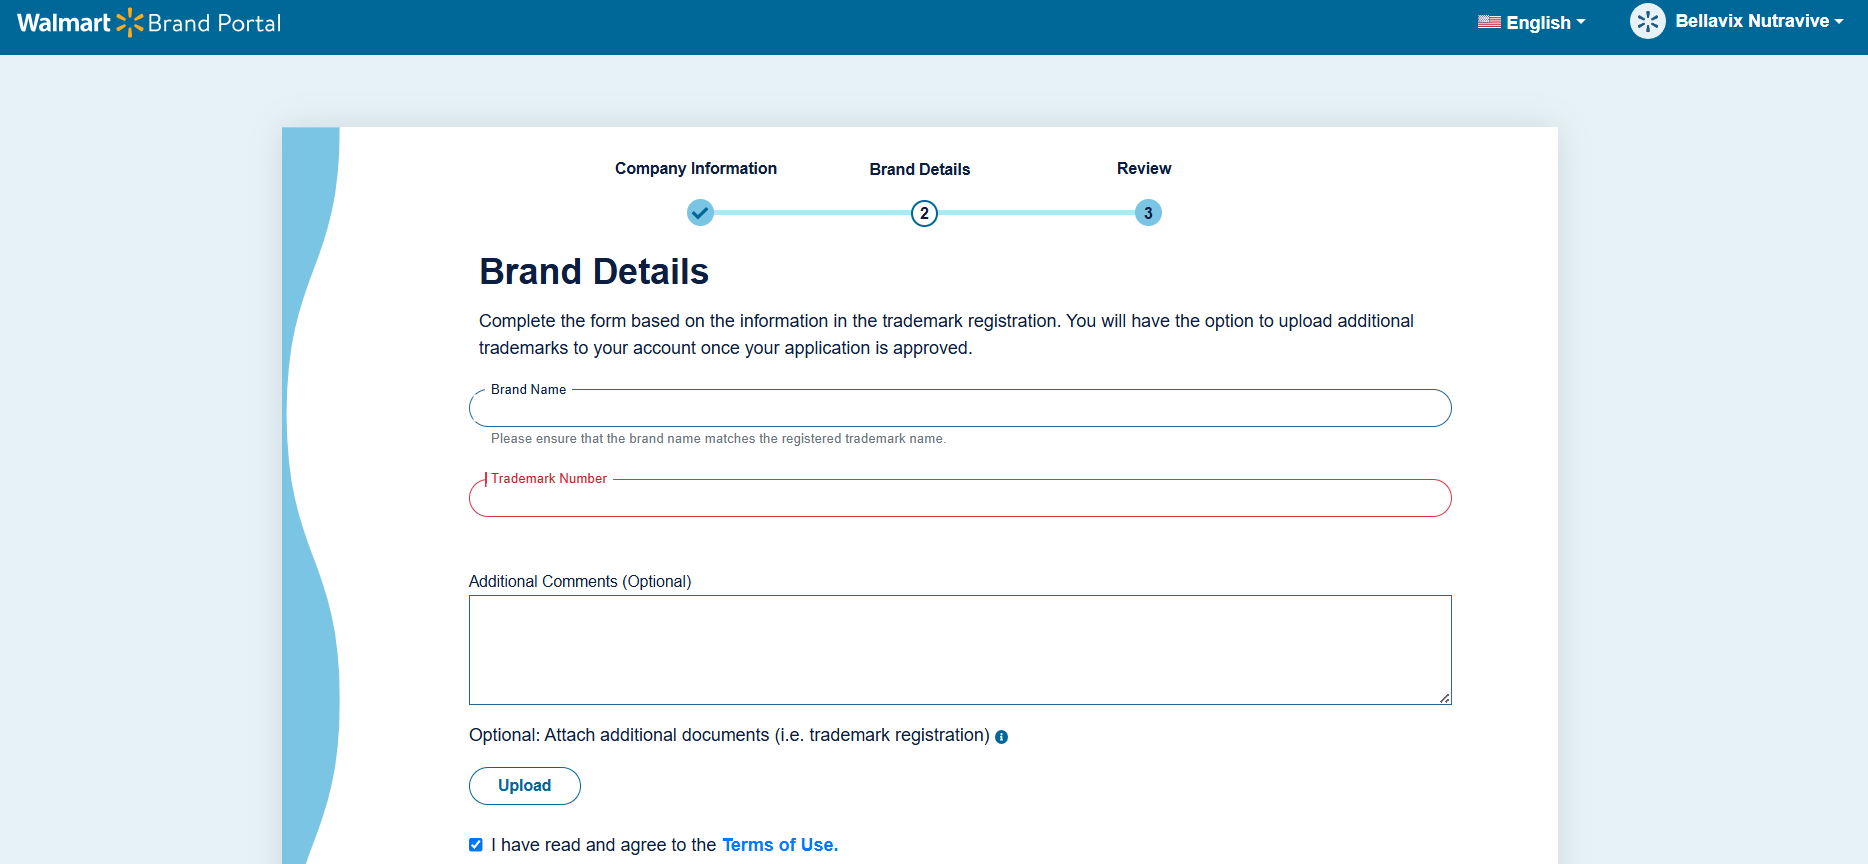Select step 3 Review circle
The width and height of the screenshot is (1868, 864).
coord(1148,213)
